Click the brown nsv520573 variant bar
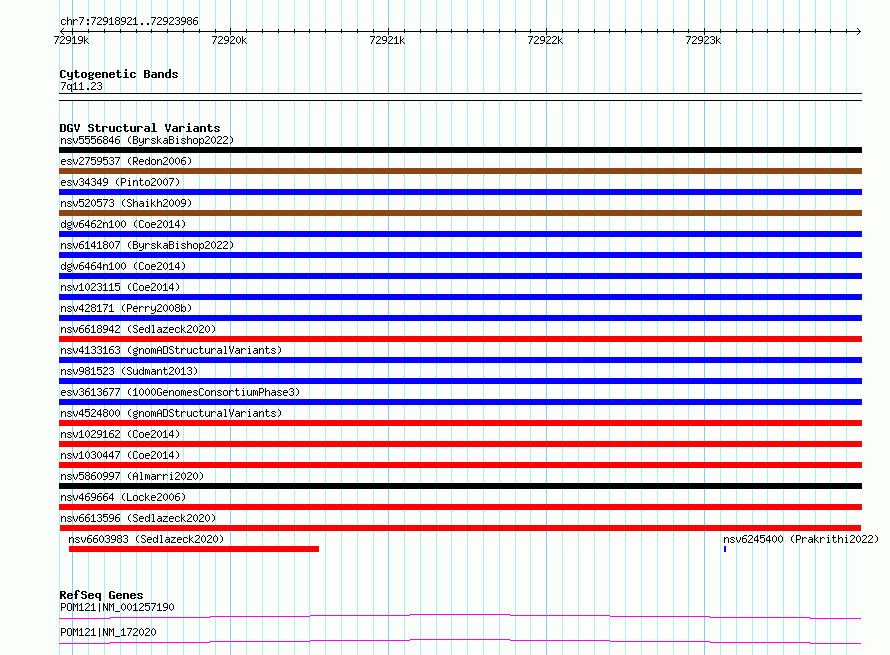Screen dimensions: 890x655 pos(460,213)
